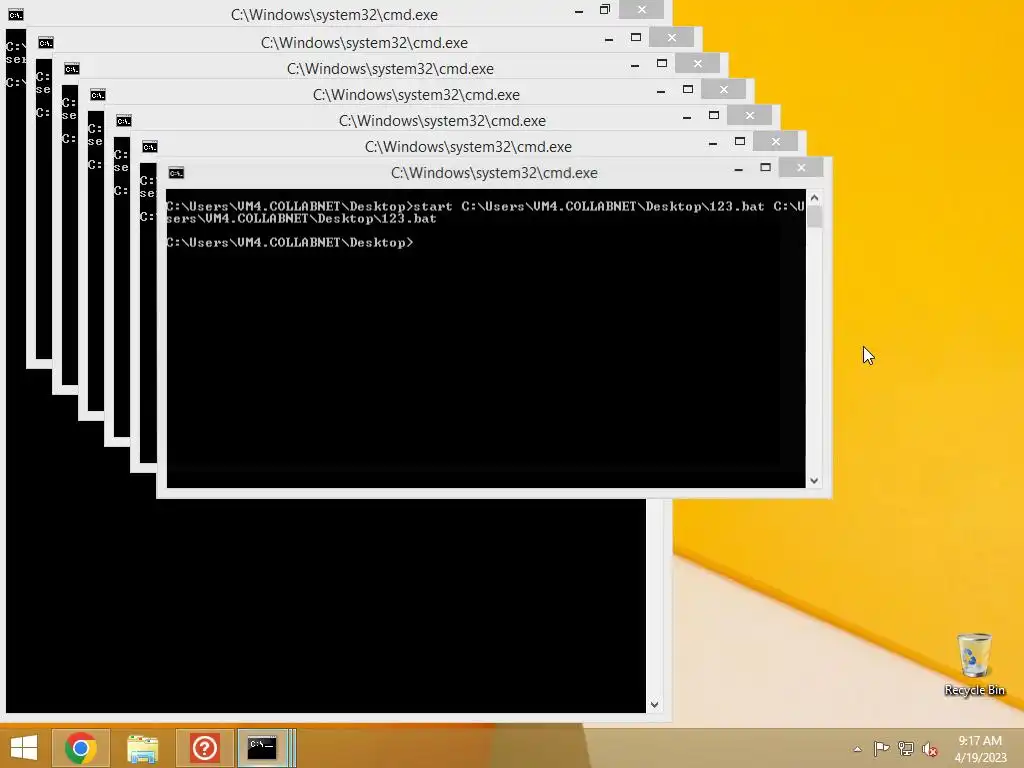Close the third-from-back cmd.exe window
The width and height of the screenshot is (1024, 768).
tap(698, 63)
